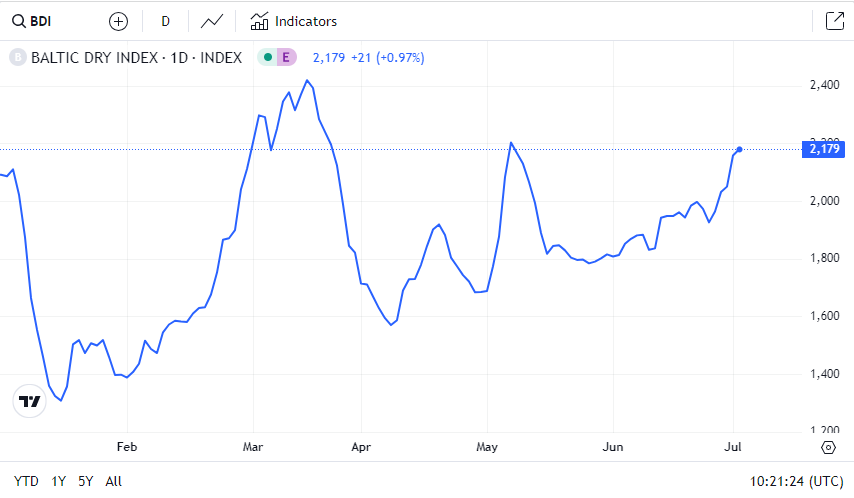
Task: Click the purple E data badge
Action: [x=285, y=57]
